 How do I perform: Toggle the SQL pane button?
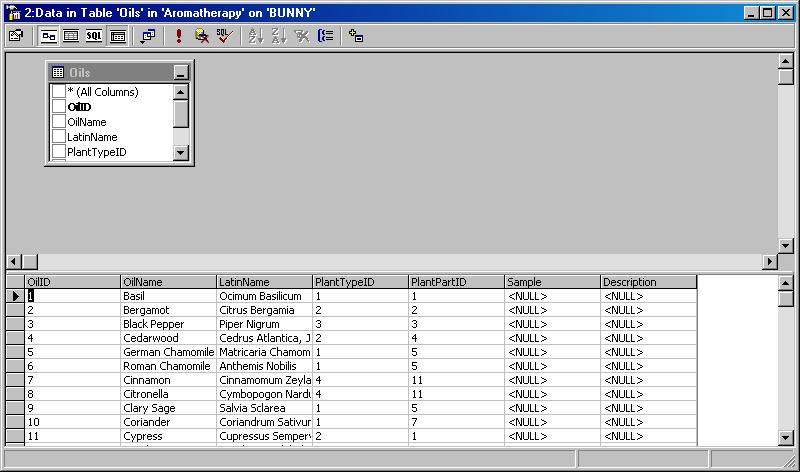94,35
